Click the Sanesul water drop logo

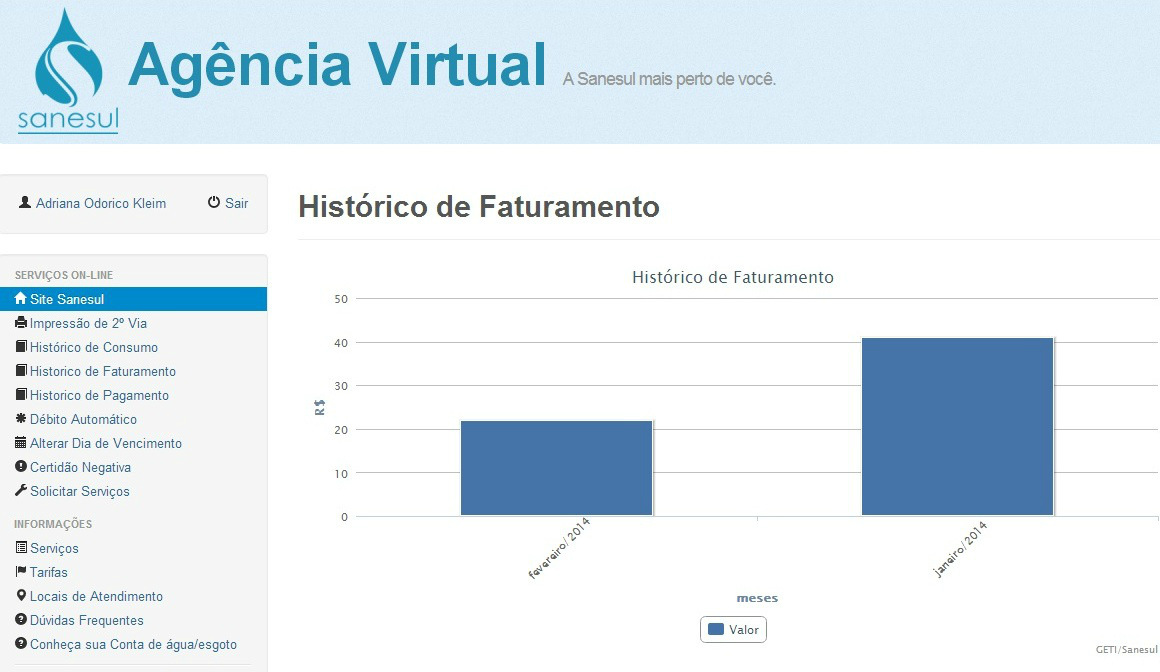click(68, 70)
